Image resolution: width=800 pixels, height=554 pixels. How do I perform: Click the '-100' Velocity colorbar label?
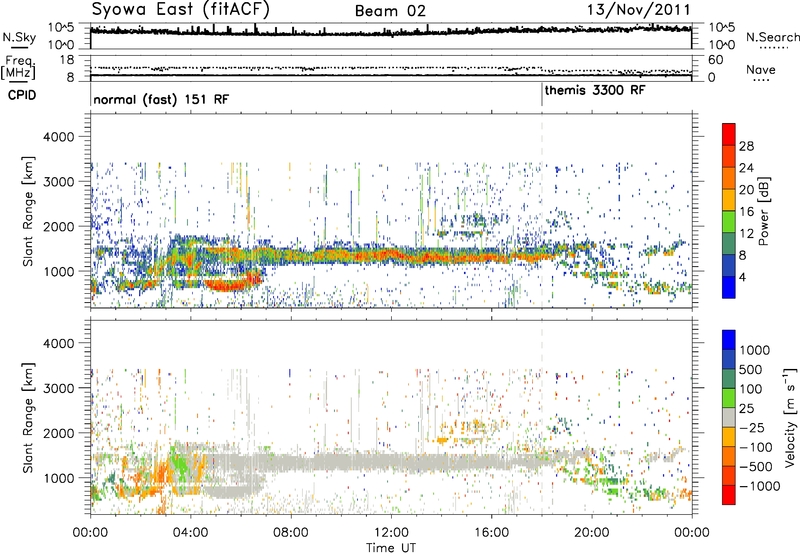coord(755,447)
